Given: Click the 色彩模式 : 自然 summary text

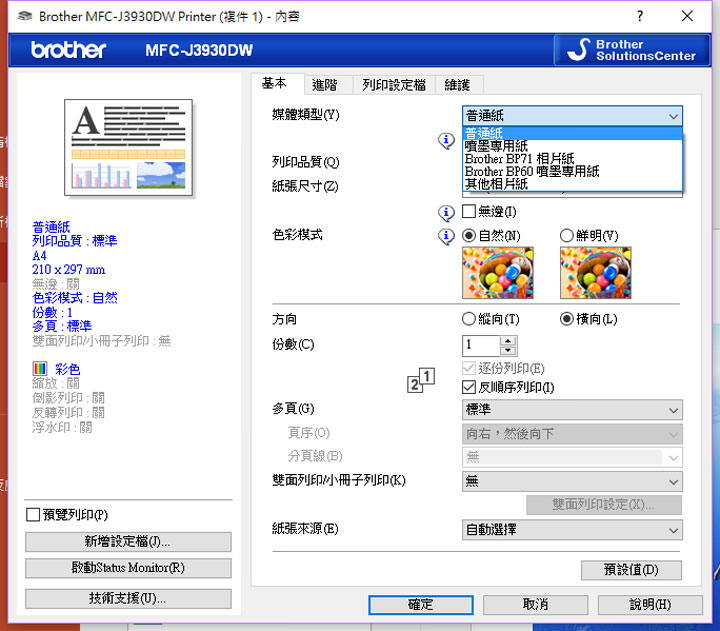Looking at the screenshot, I should tap(74, 298).
